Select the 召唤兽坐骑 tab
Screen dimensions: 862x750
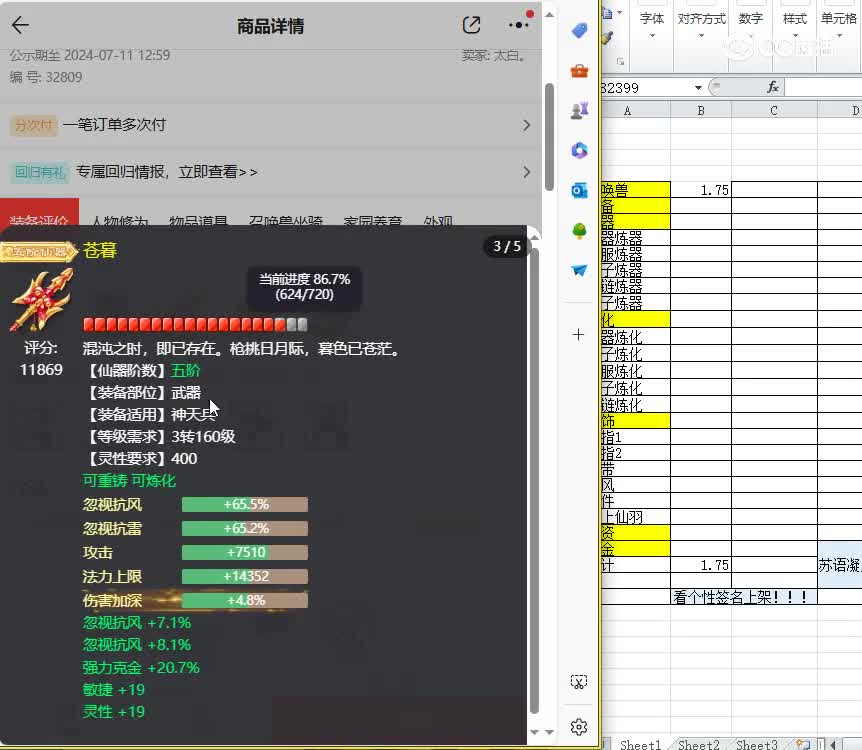pyautogui.click(x=286, y=221)
